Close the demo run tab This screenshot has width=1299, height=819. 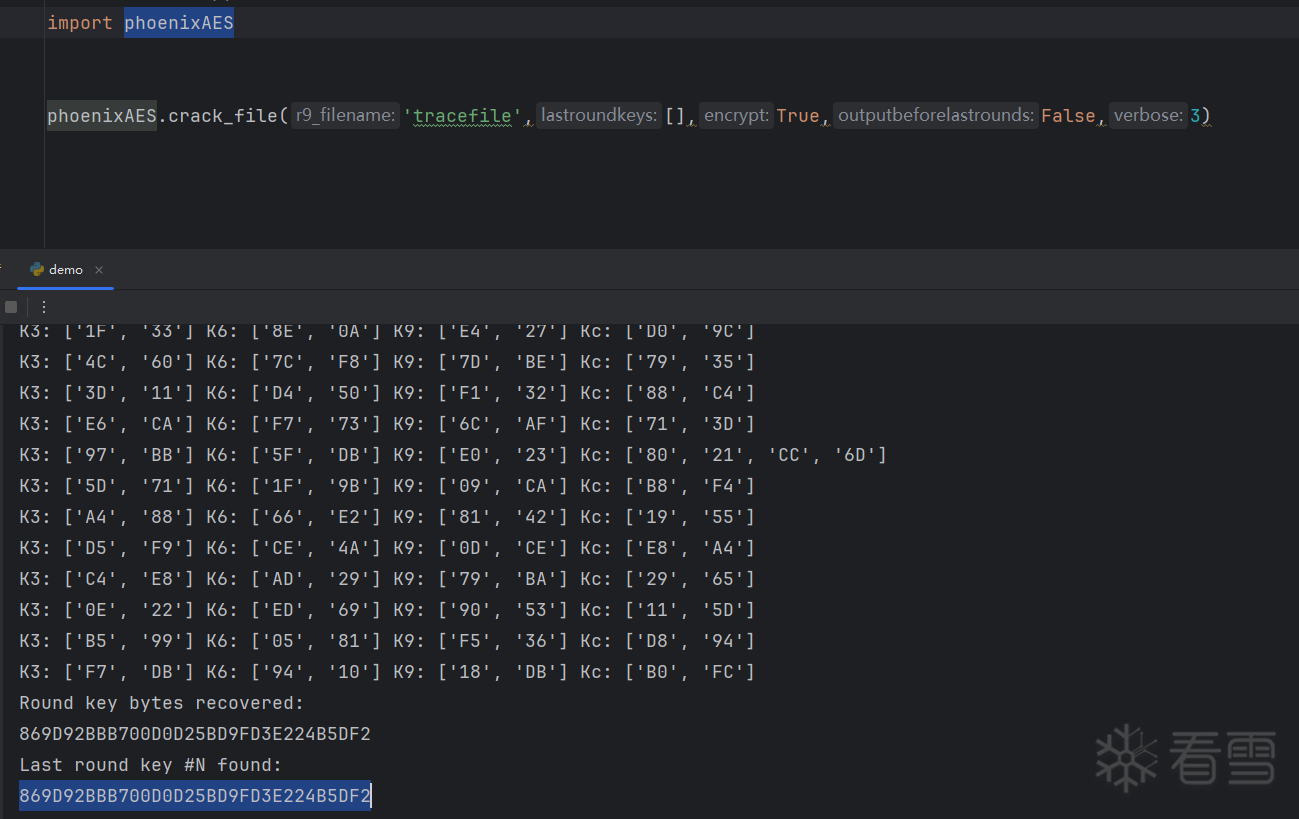(99, 270)
